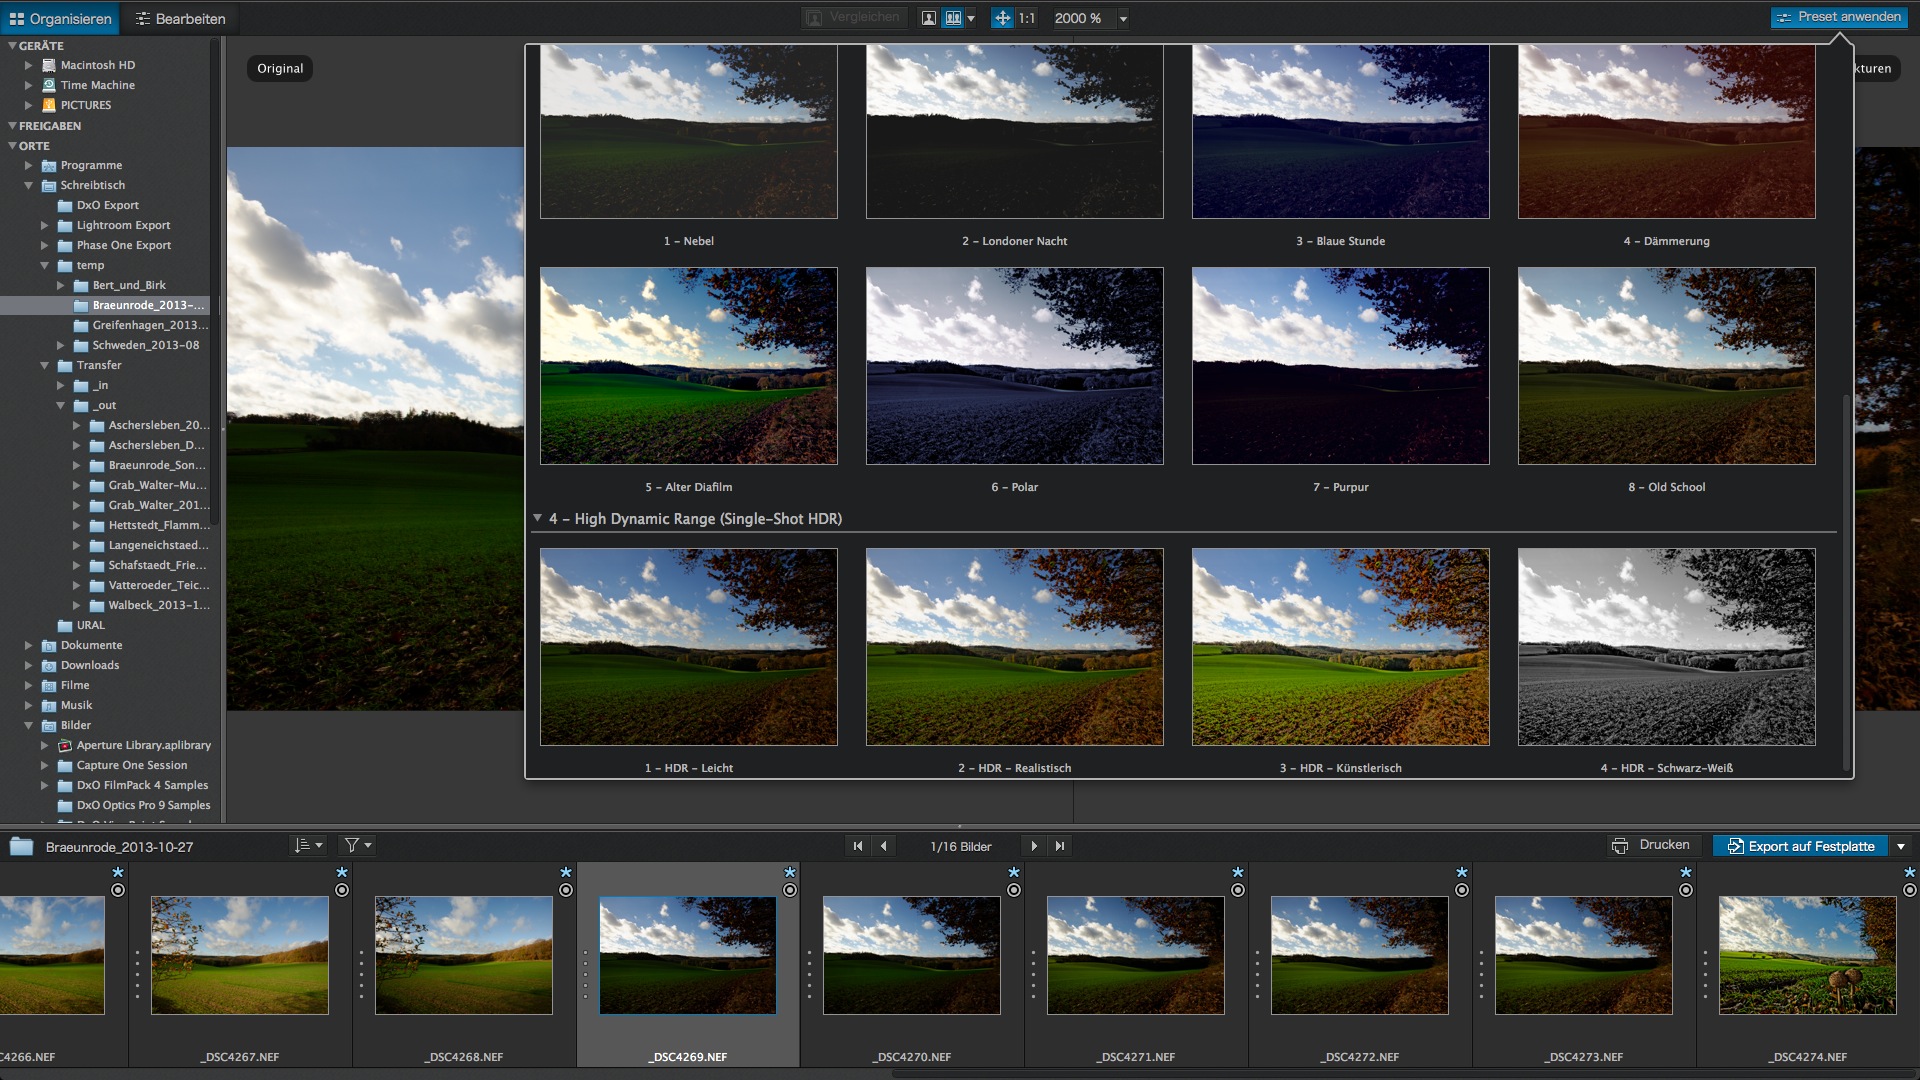Set zoom to 1:1
The width and height of the screenshot is (1920, 1080).
1027,18
